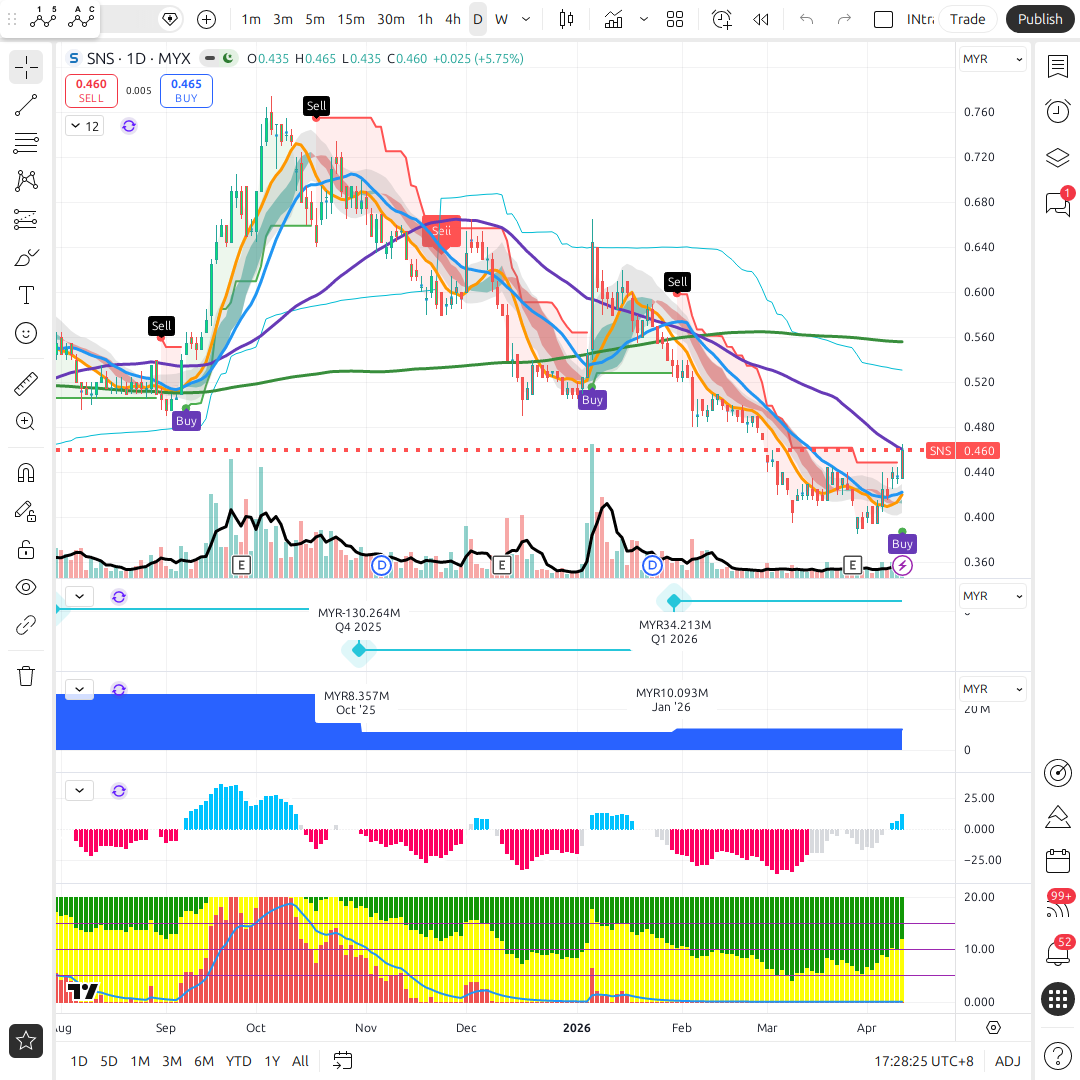The width and height of the screenshot is (1080, 1080).
Task: Toggle lock all drawing tools
Action: (x=26, y=549)
